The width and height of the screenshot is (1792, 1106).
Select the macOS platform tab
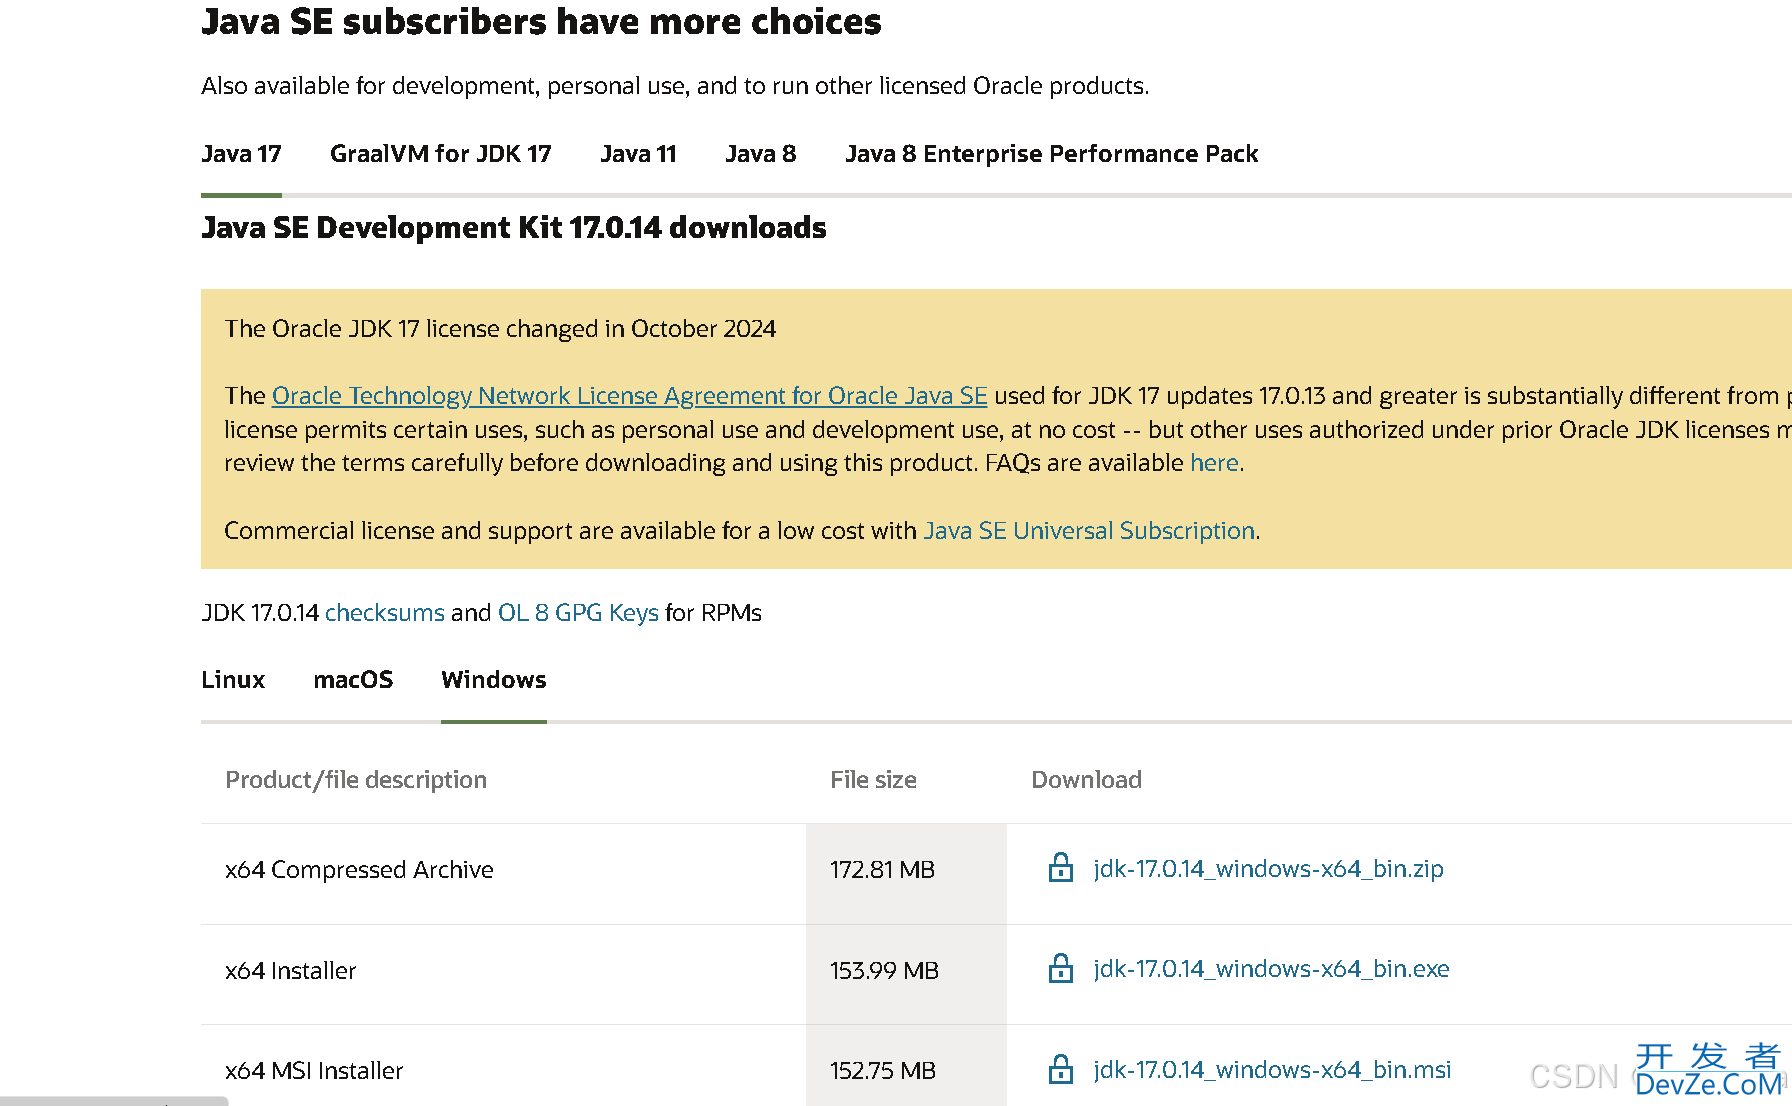coord(353,680)
